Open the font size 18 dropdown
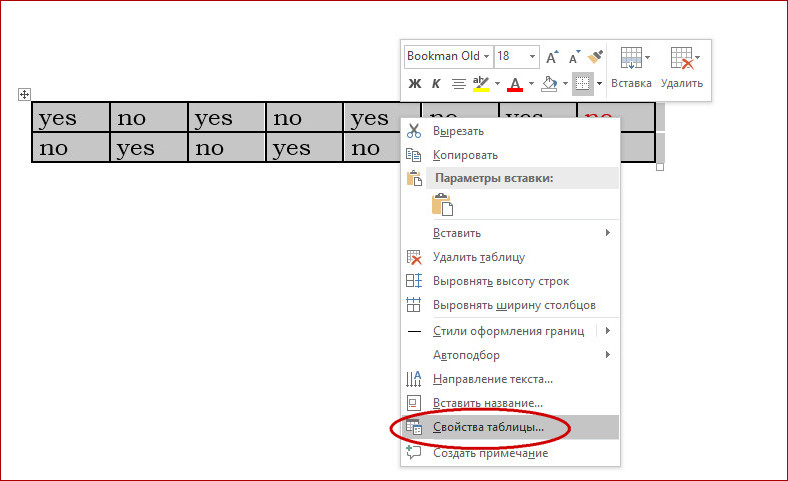788x481 pixels. tap(517, 56)
